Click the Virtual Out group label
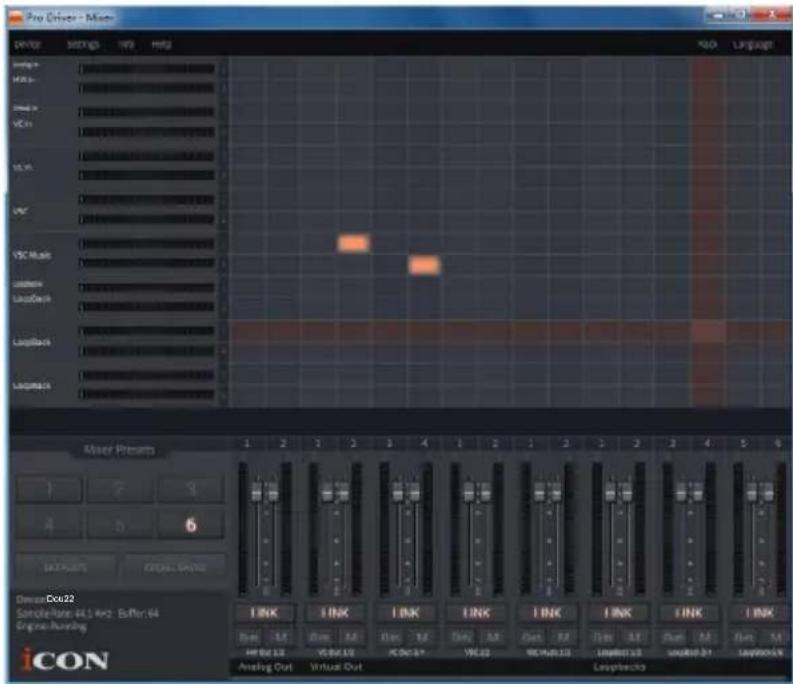Image resolution: width=793 pixels, height=684 pixels. coord(336,667)
